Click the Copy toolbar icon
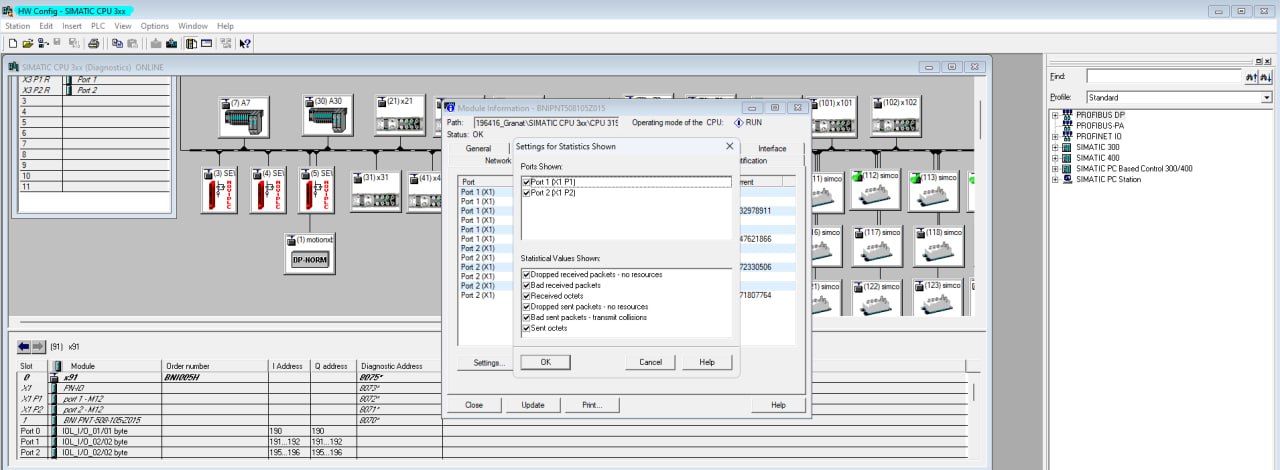The width and height of the screenshot is (1280, 470). 117,44
